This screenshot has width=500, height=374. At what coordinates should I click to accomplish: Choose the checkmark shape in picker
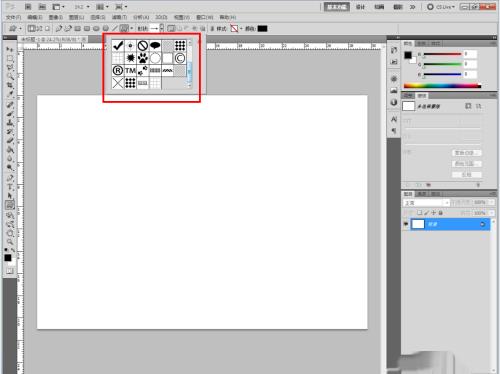pos(118,46)
